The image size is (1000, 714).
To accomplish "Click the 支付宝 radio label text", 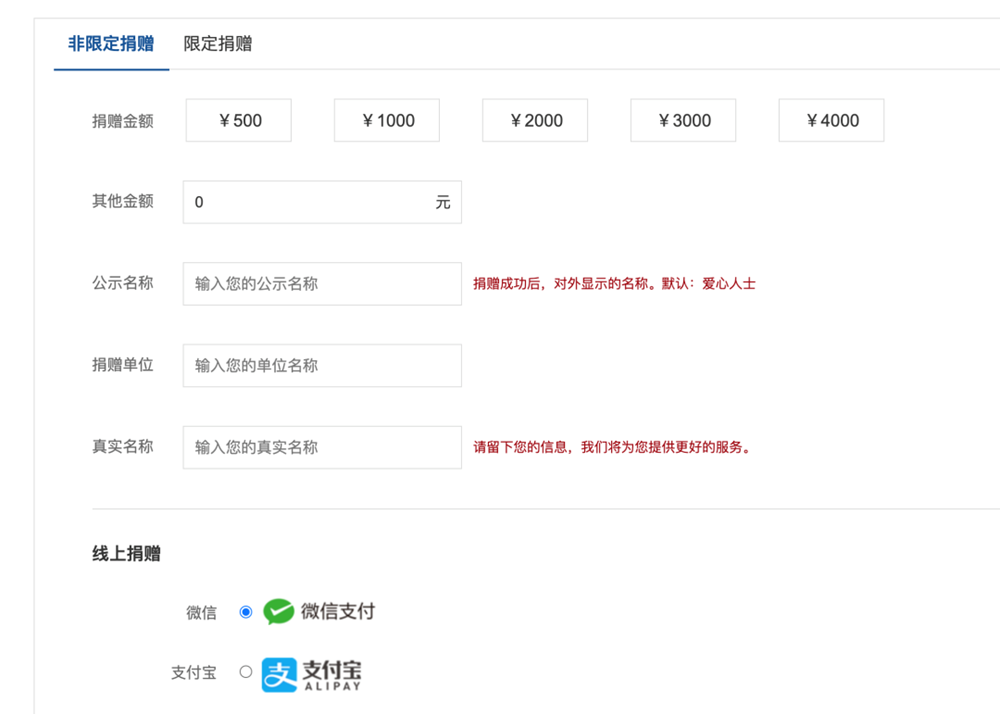I will tap(193, 673).
